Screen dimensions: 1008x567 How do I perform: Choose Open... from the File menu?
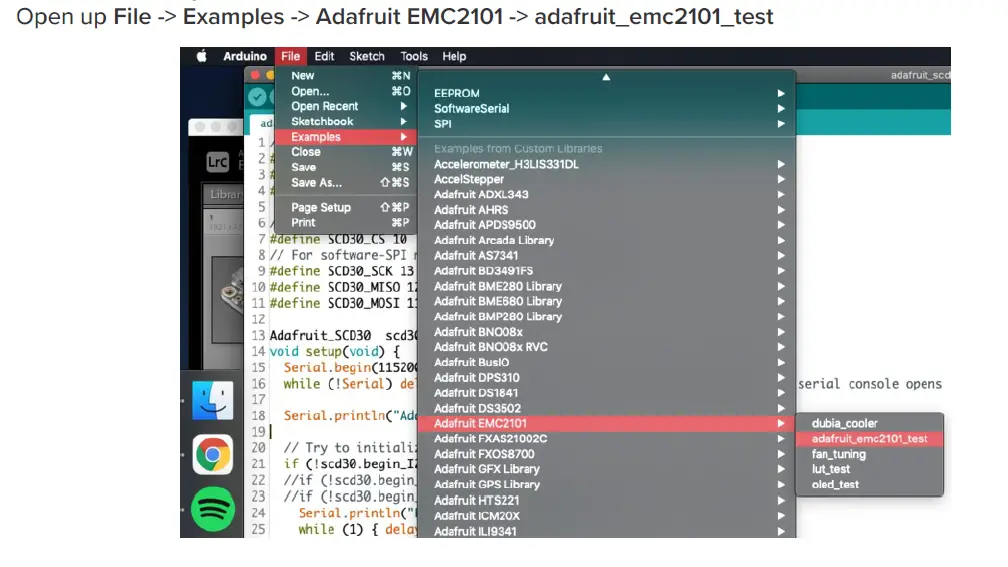click(x=346, y=91)
